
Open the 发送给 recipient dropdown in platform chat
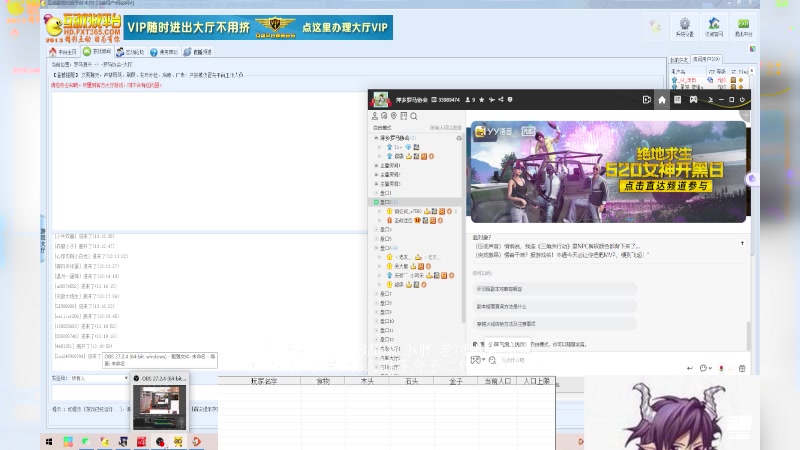pos(99,378)
